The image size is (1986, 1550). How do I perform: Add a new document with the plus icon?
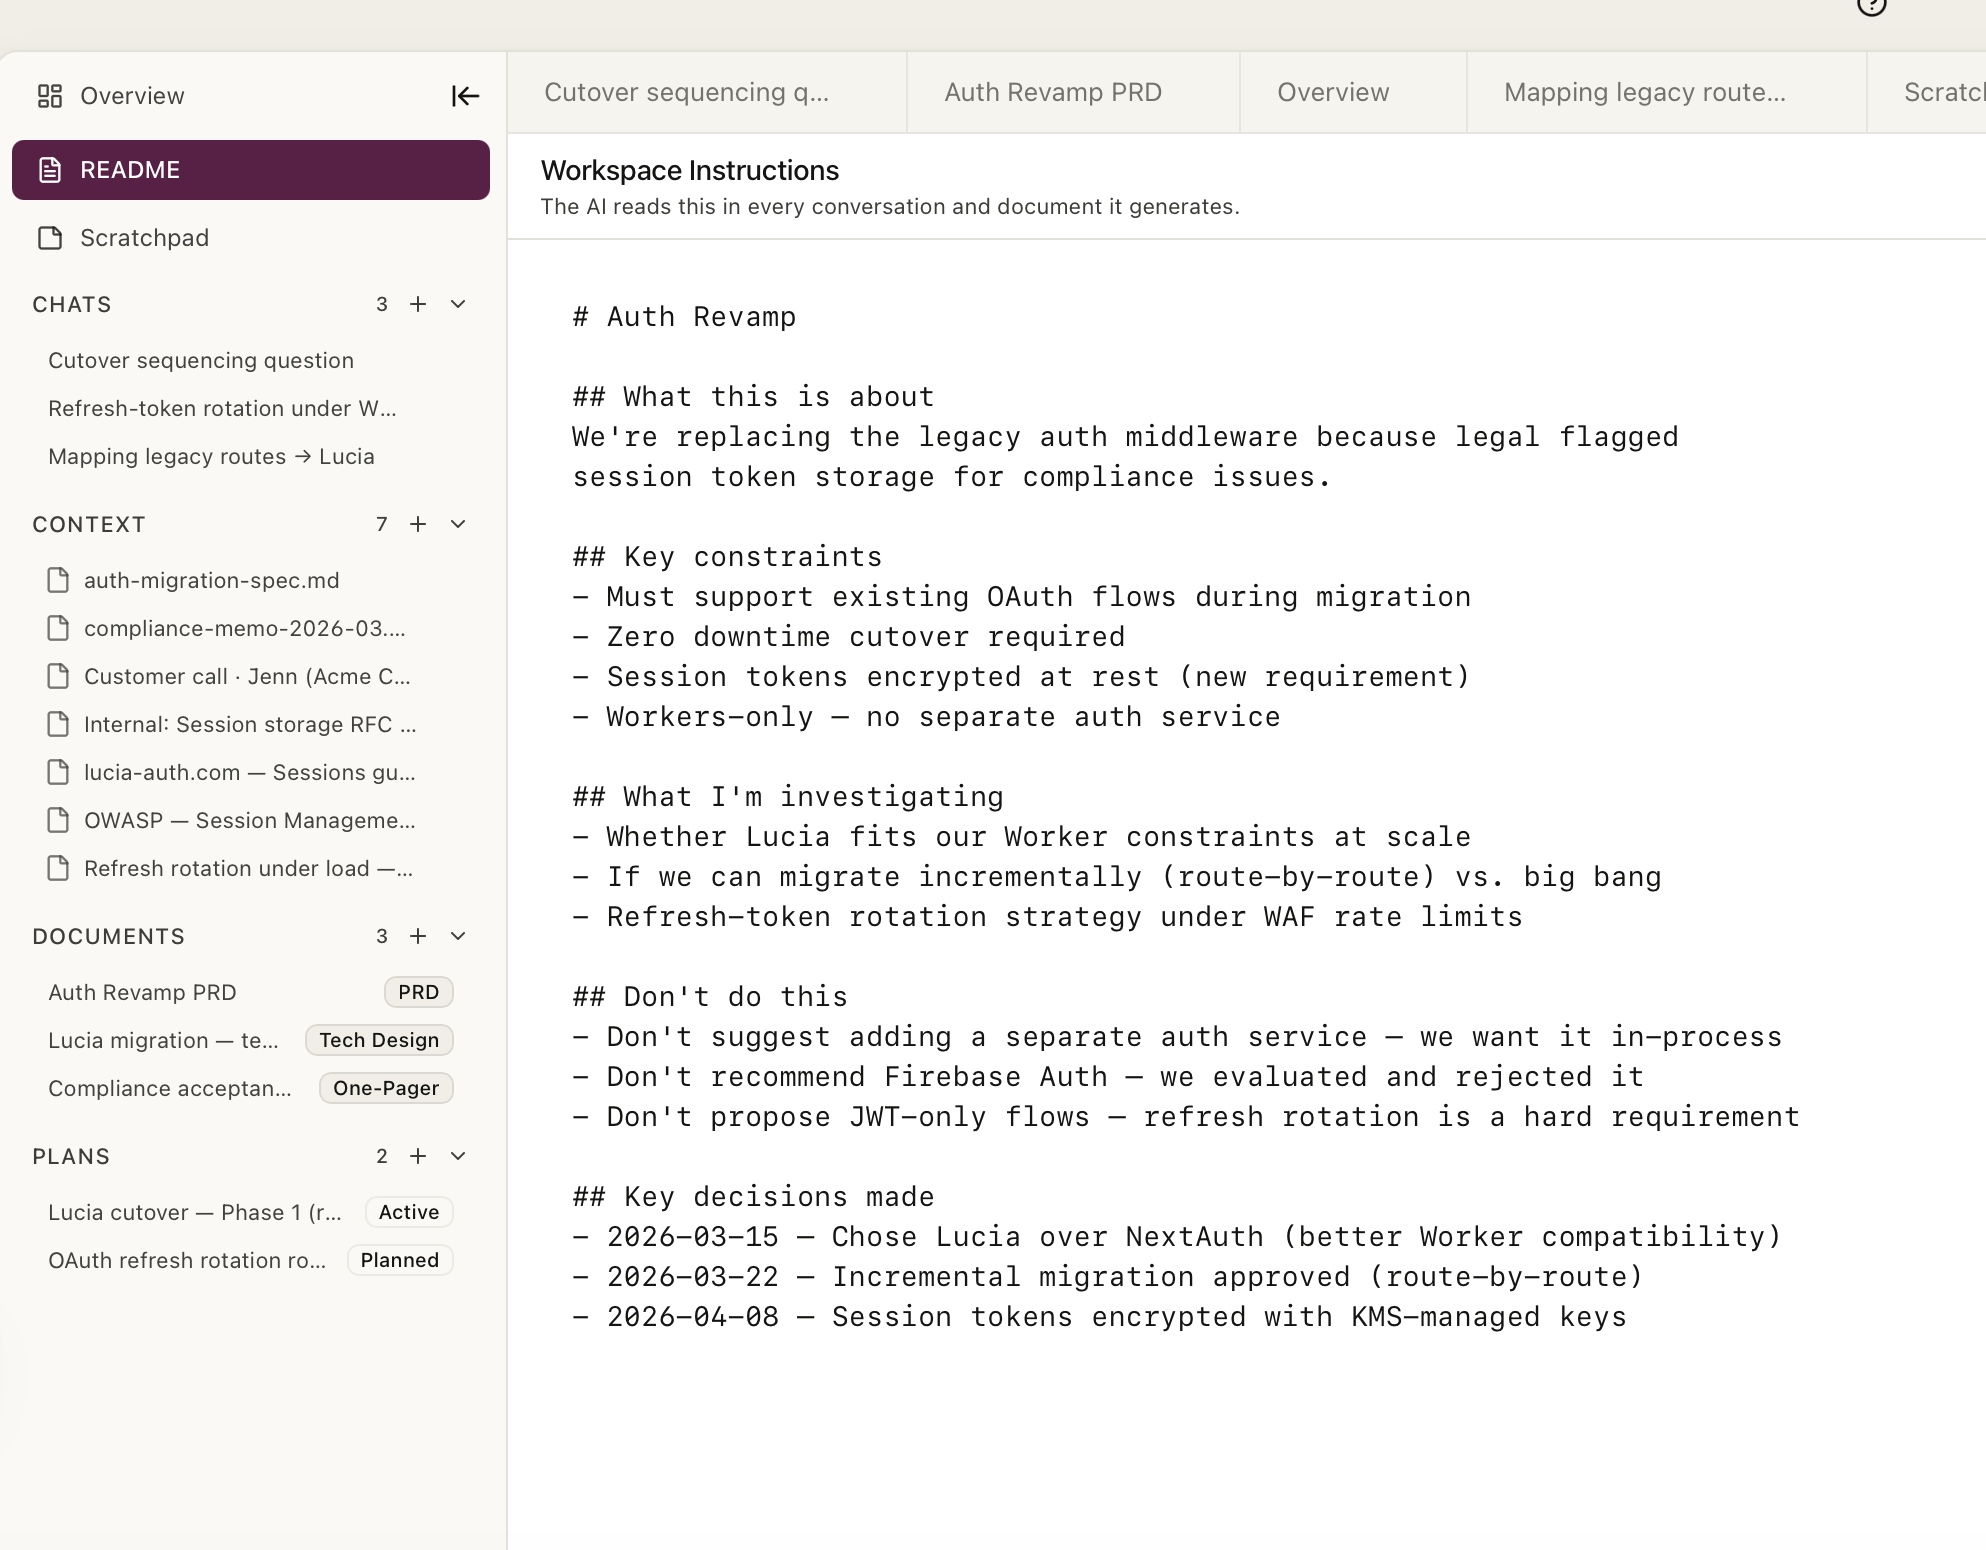[418, 936]
